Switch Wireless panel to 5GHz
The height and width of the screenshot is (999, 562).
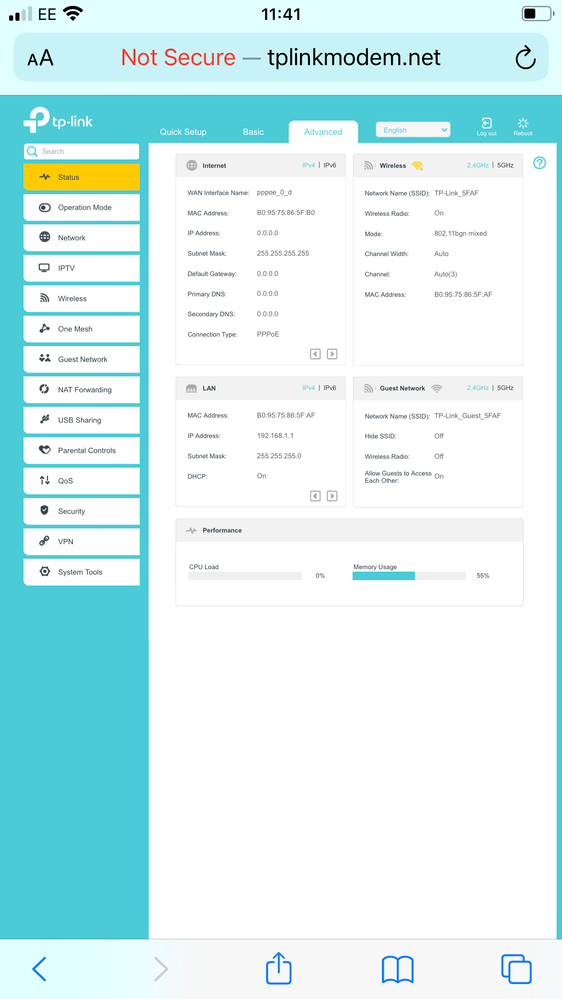505,165
